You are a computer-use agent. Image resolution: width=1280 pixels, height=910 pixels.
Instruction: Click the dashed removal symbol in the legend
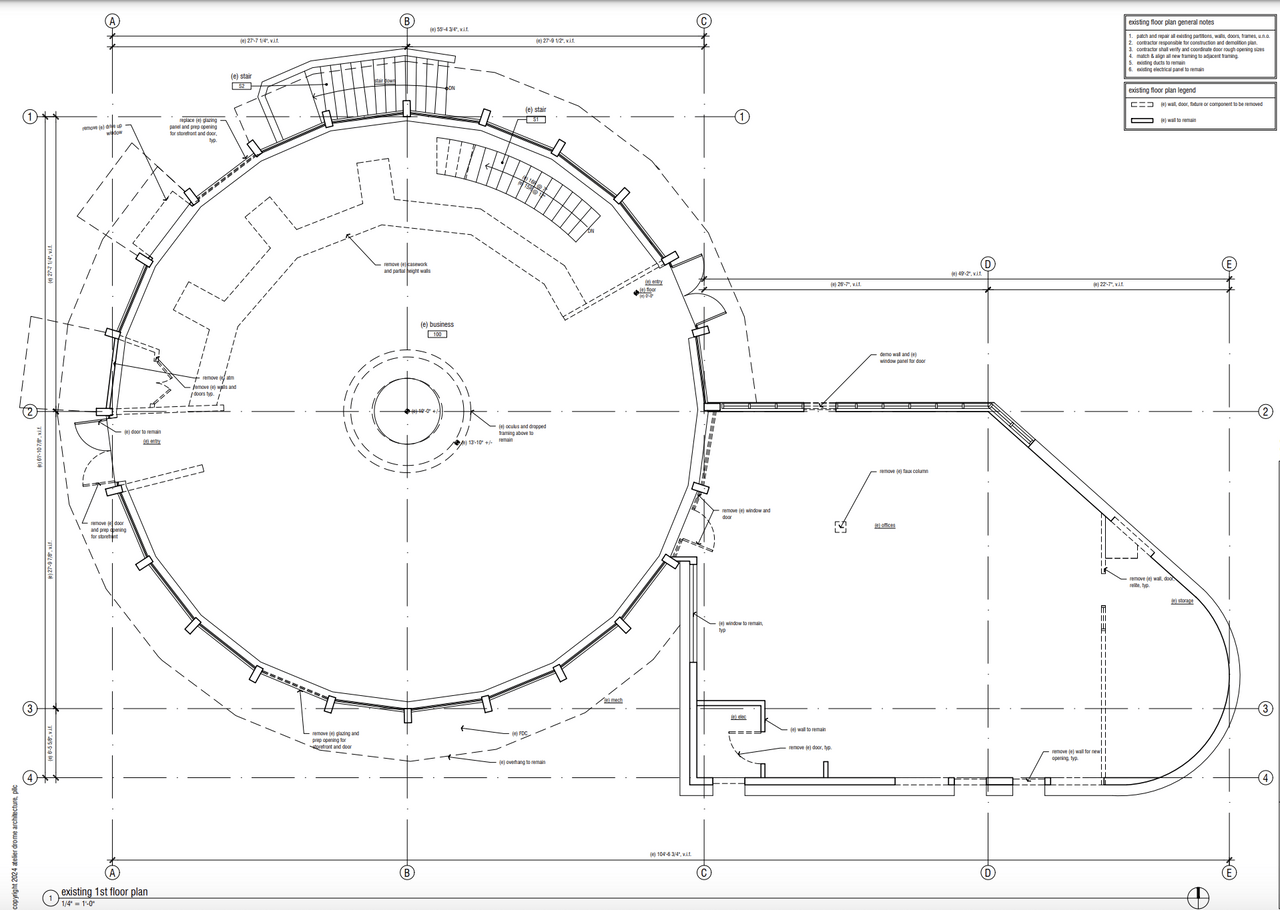[x=1141, y=104]
